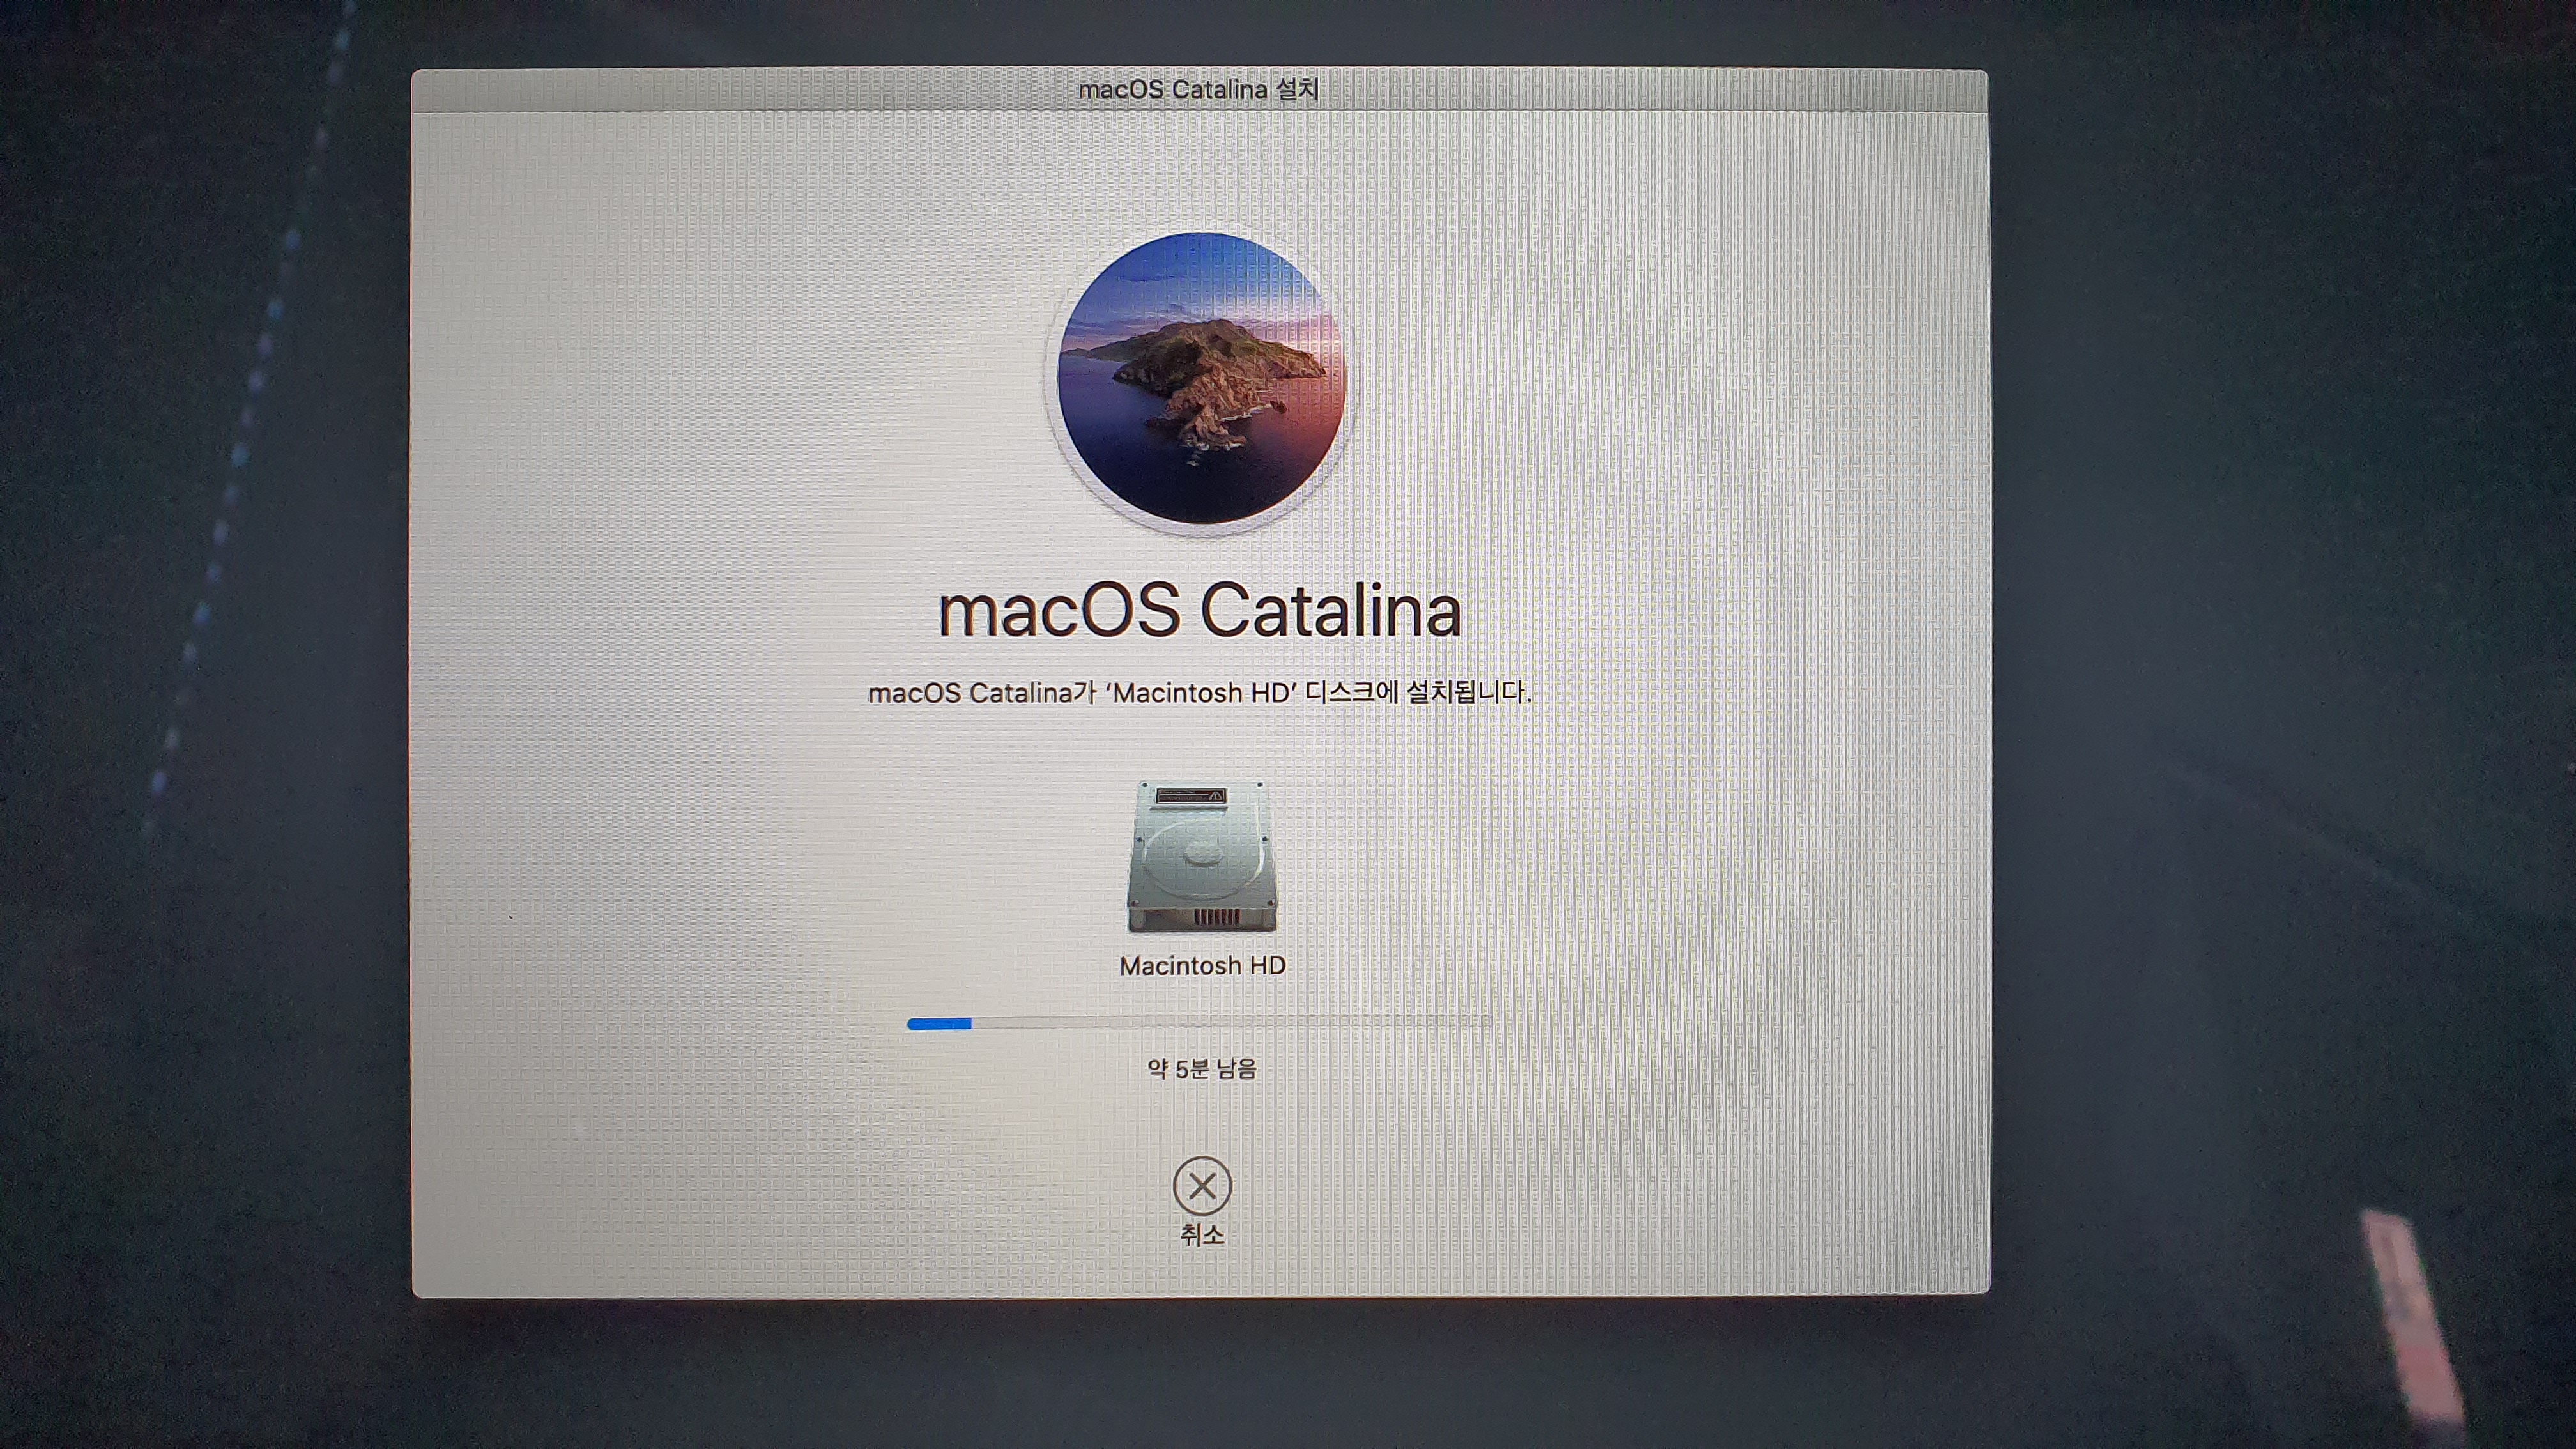Click the 디스크에 설치됩니다 install message text
The image size is (2576, 1449).
point(1418,692)
